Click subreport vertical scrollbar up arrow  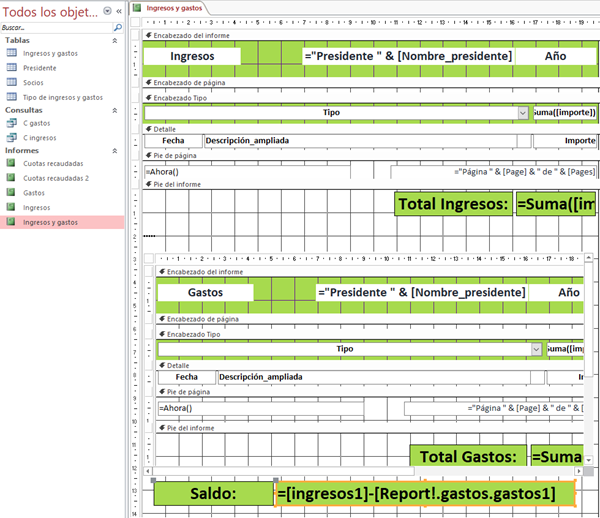pos(589,258)
